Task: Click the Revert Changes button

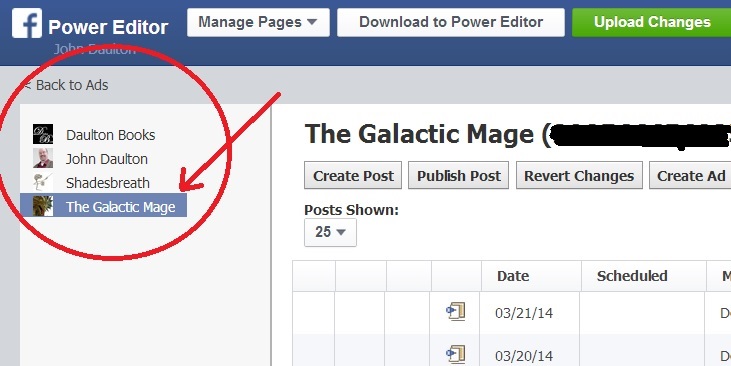Action: tap(579, 175)
